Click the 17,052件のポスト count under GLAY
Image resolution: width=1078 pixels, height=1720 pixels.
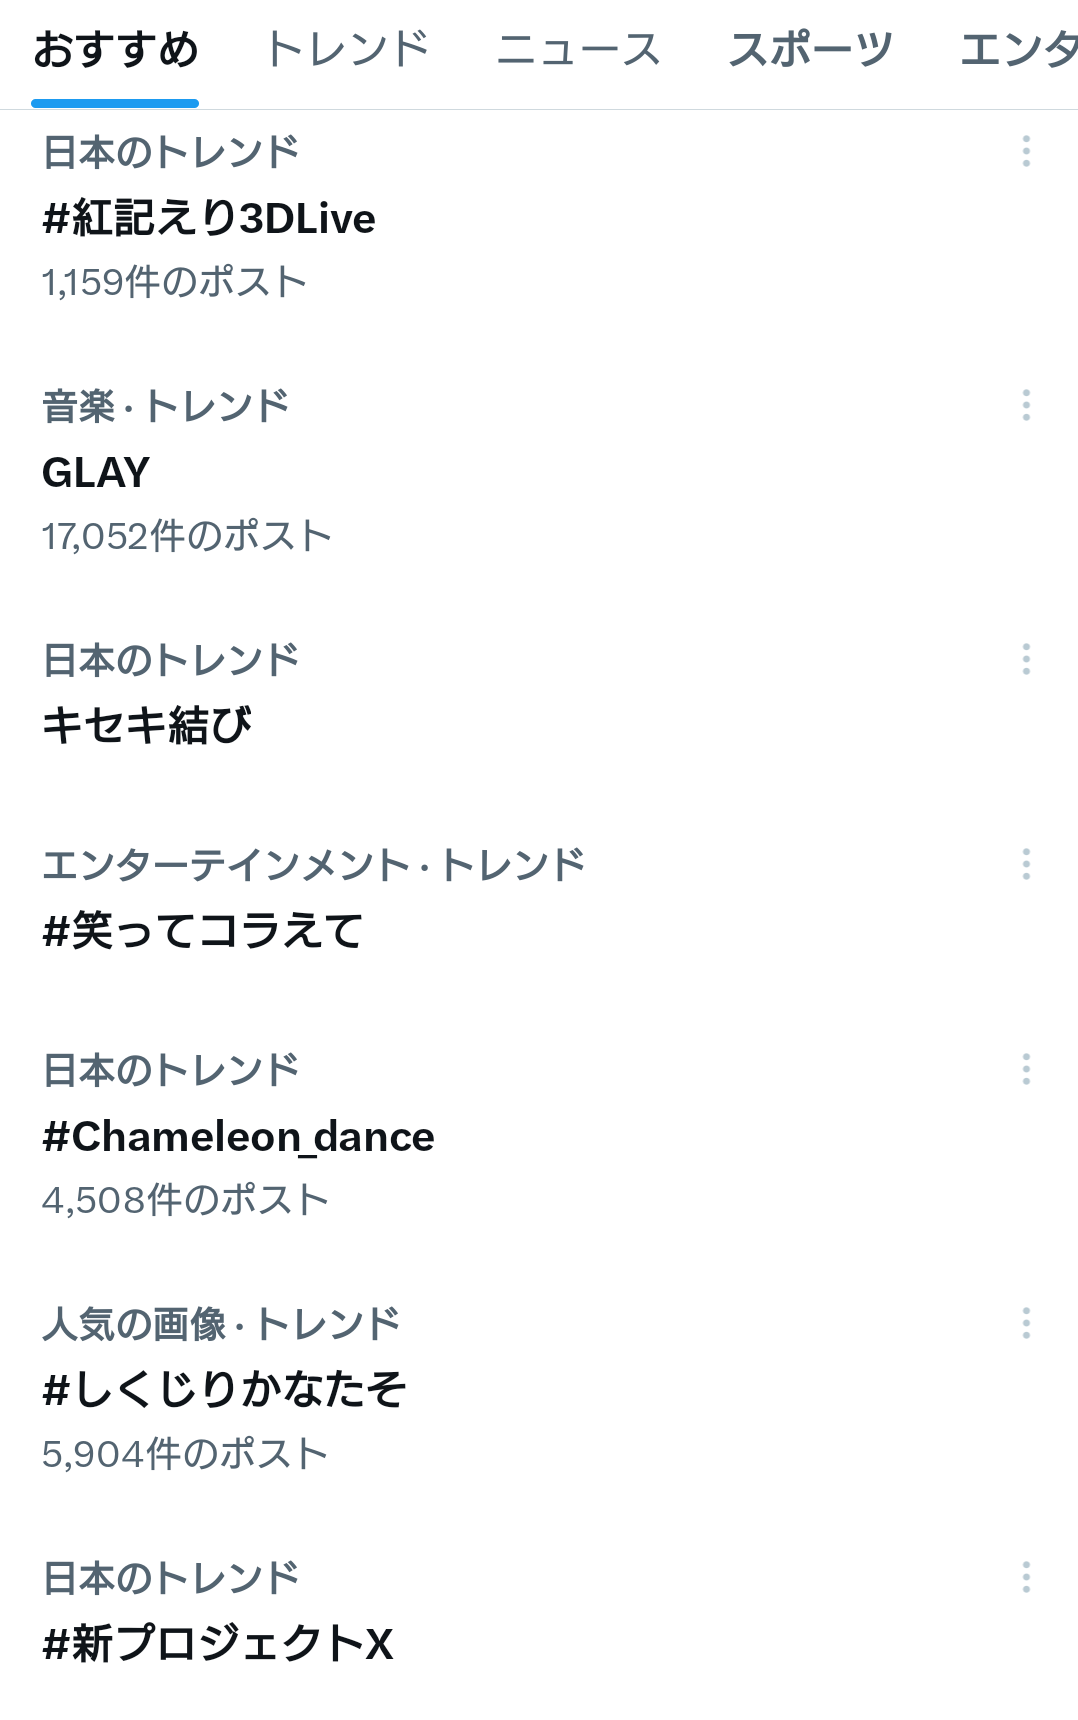click(186, 536)
